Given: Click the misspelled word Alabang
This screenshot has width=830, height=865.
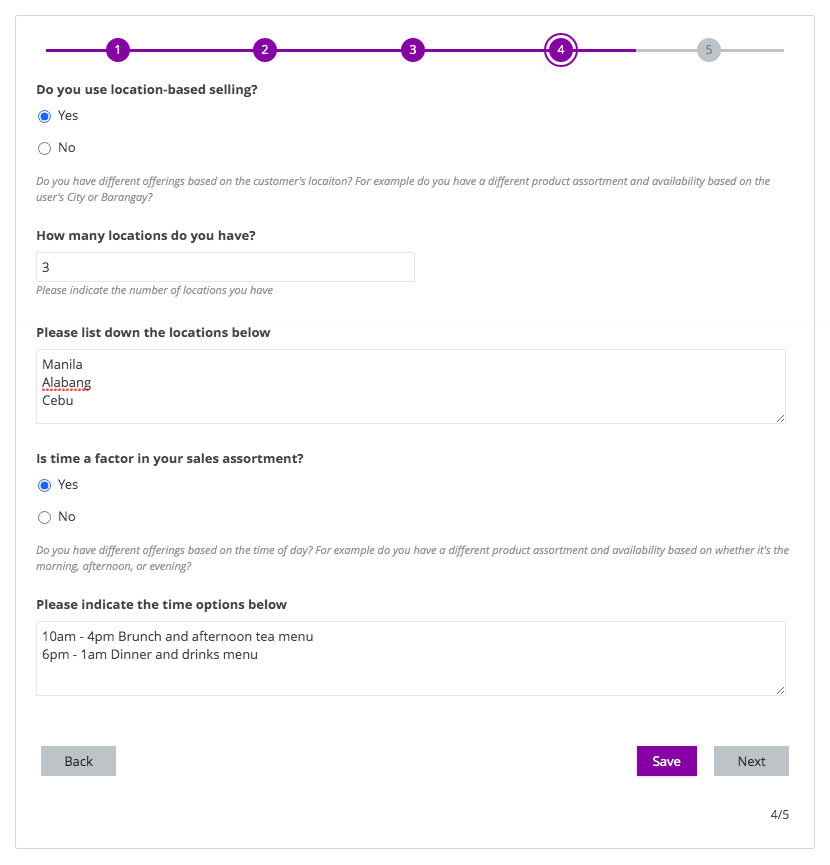Looking at the screenshot, I should coord(67,383).
